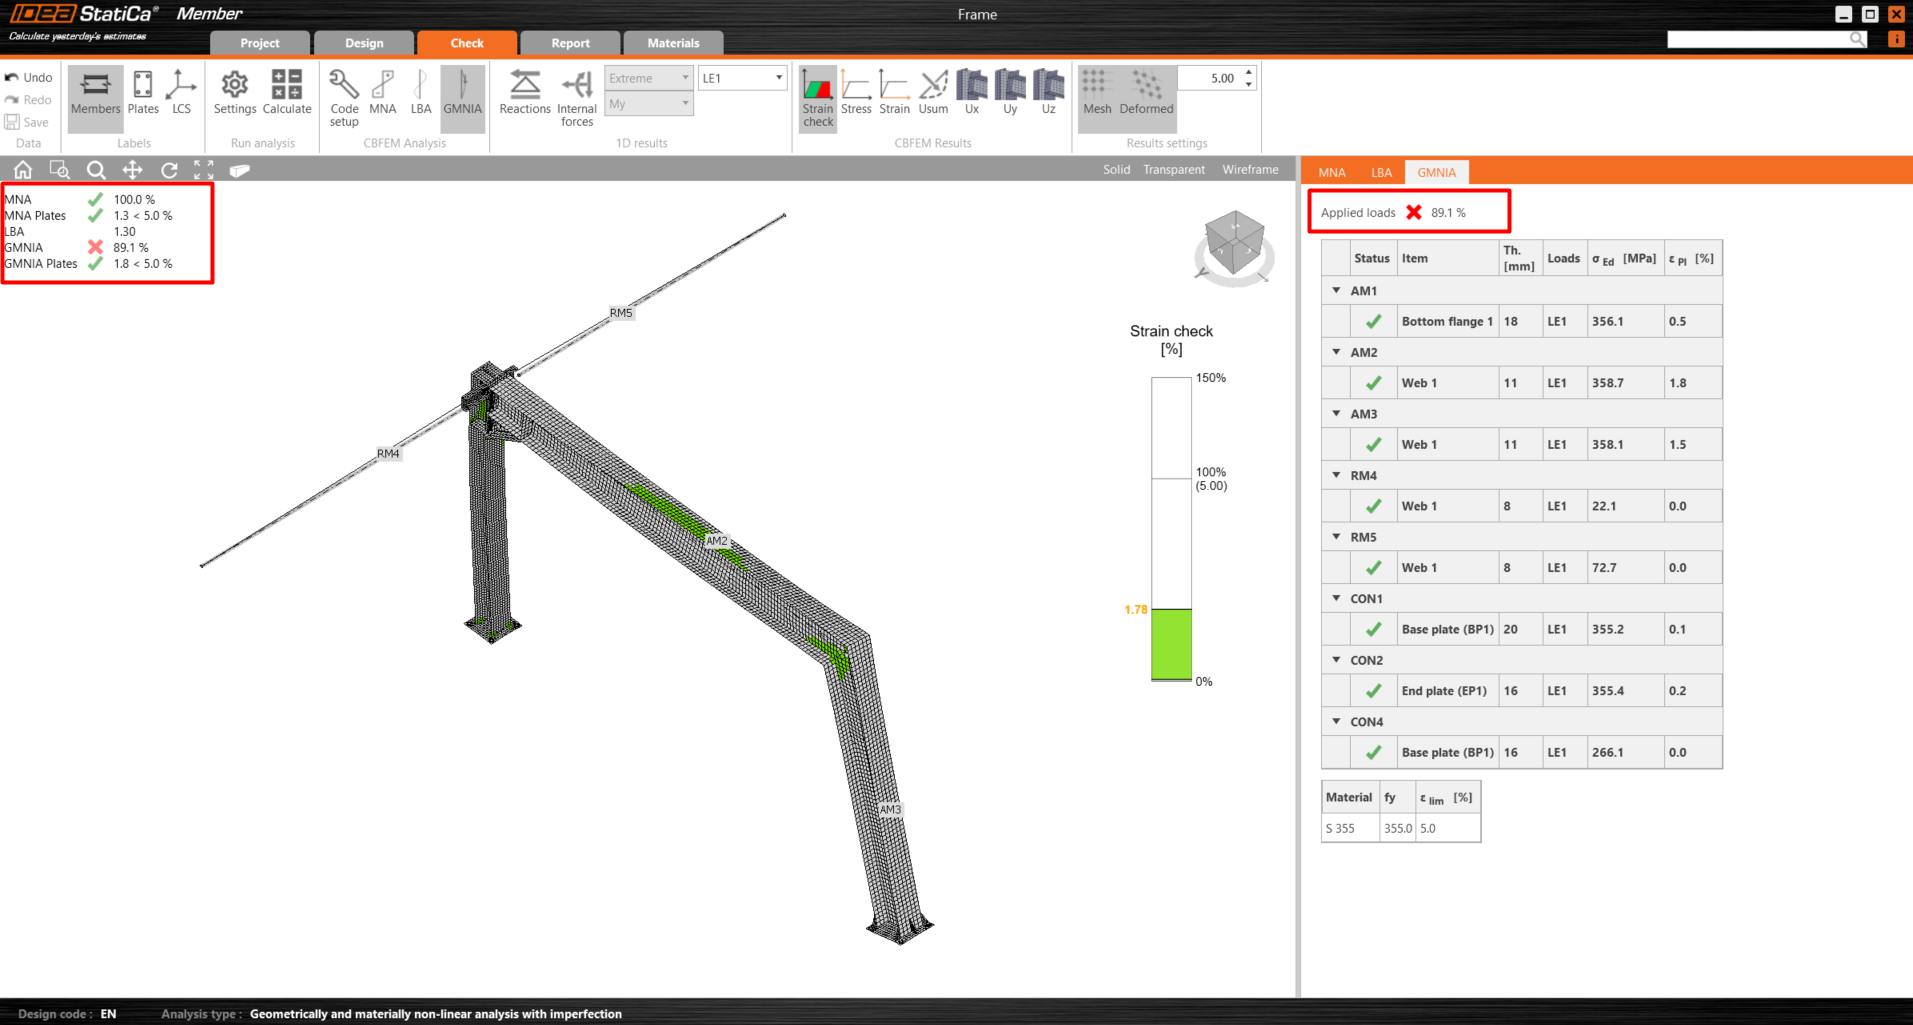Collapse the CON1 results group
1913x1025 pixels.
[x=1336, y=599]
